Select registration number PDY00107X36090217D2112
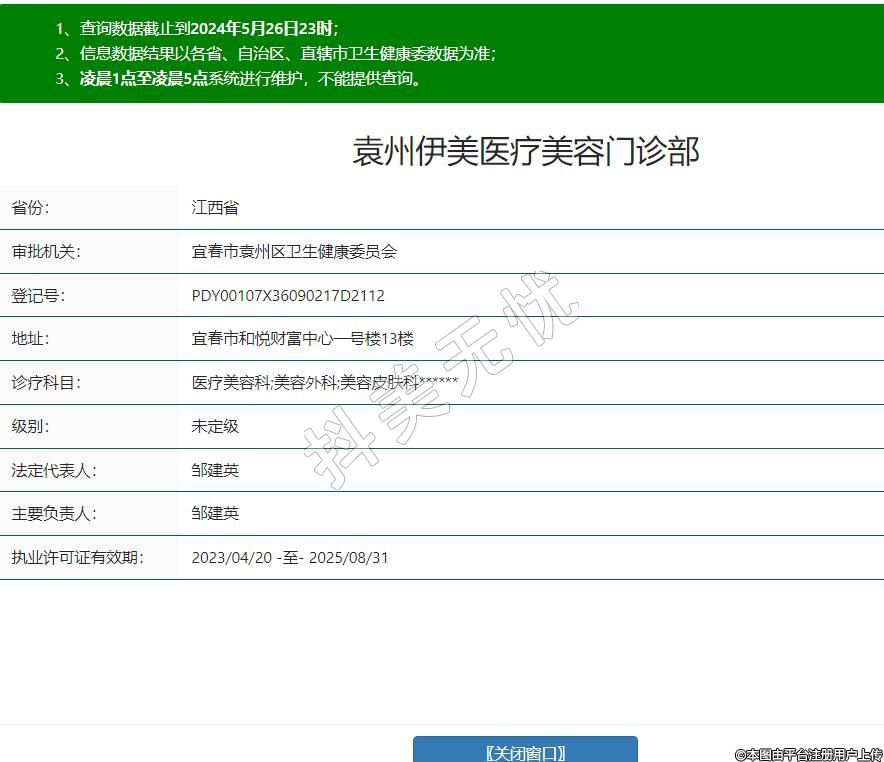The width and height of the screenshot is (884, 762). click(x=288, y=296)
